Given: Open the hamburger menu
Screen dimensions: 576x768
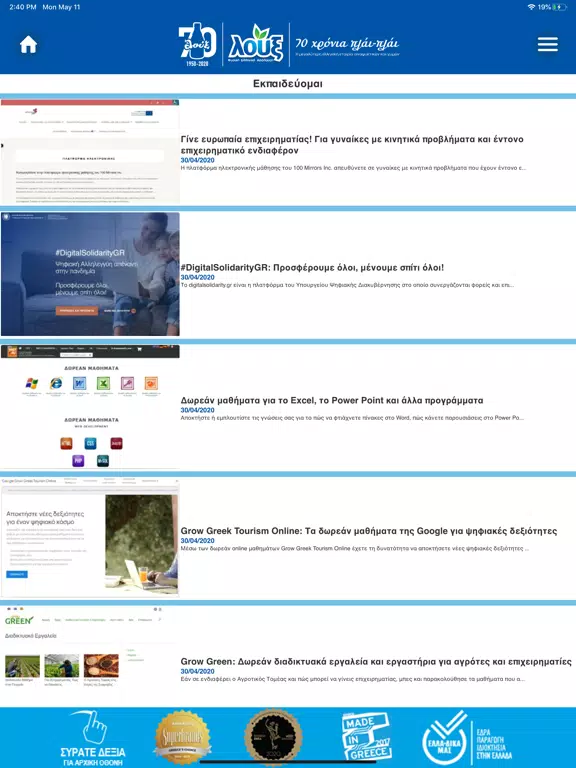Looking at the screenshot, I should [548, 44].
